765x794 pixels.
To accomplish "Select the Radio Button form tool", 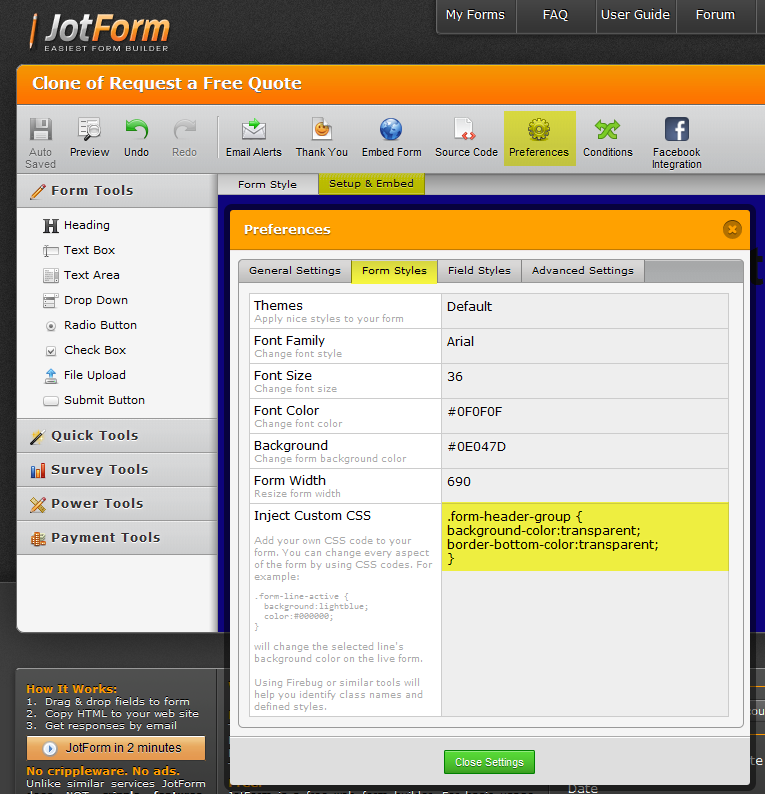I will [99, 325].
